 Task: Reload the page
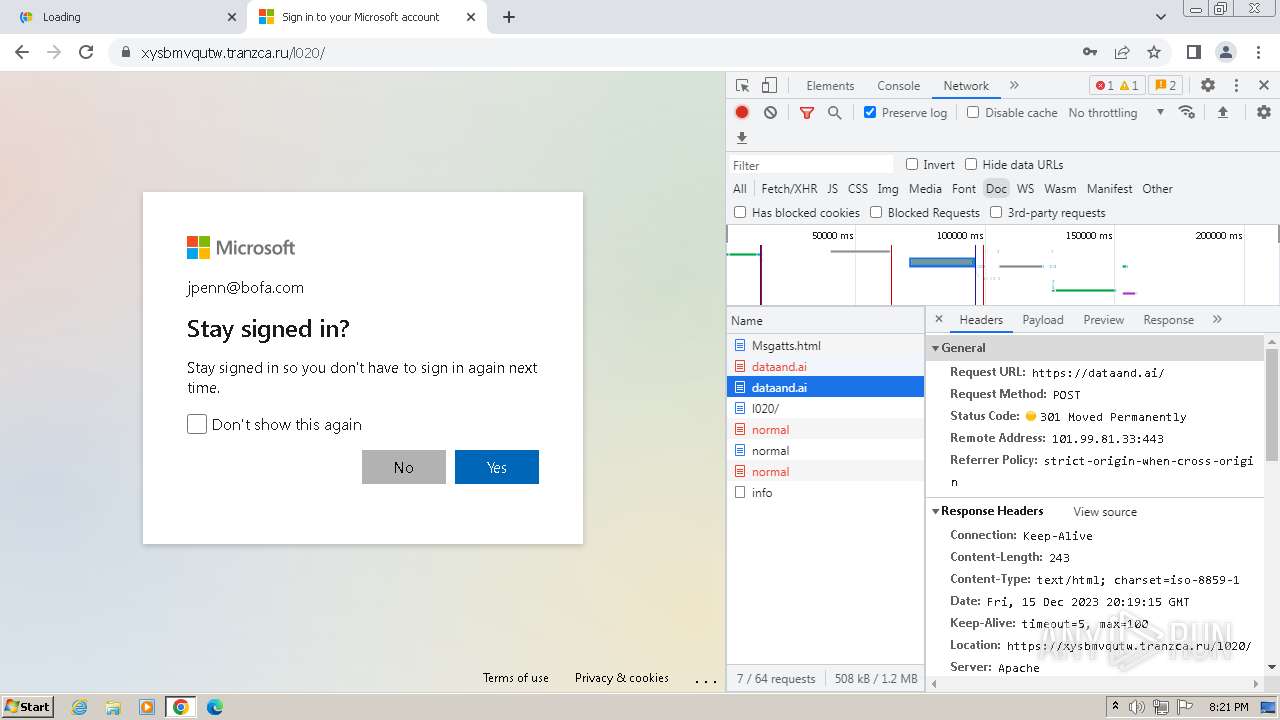pyautogui.click(x=86, y=52)
